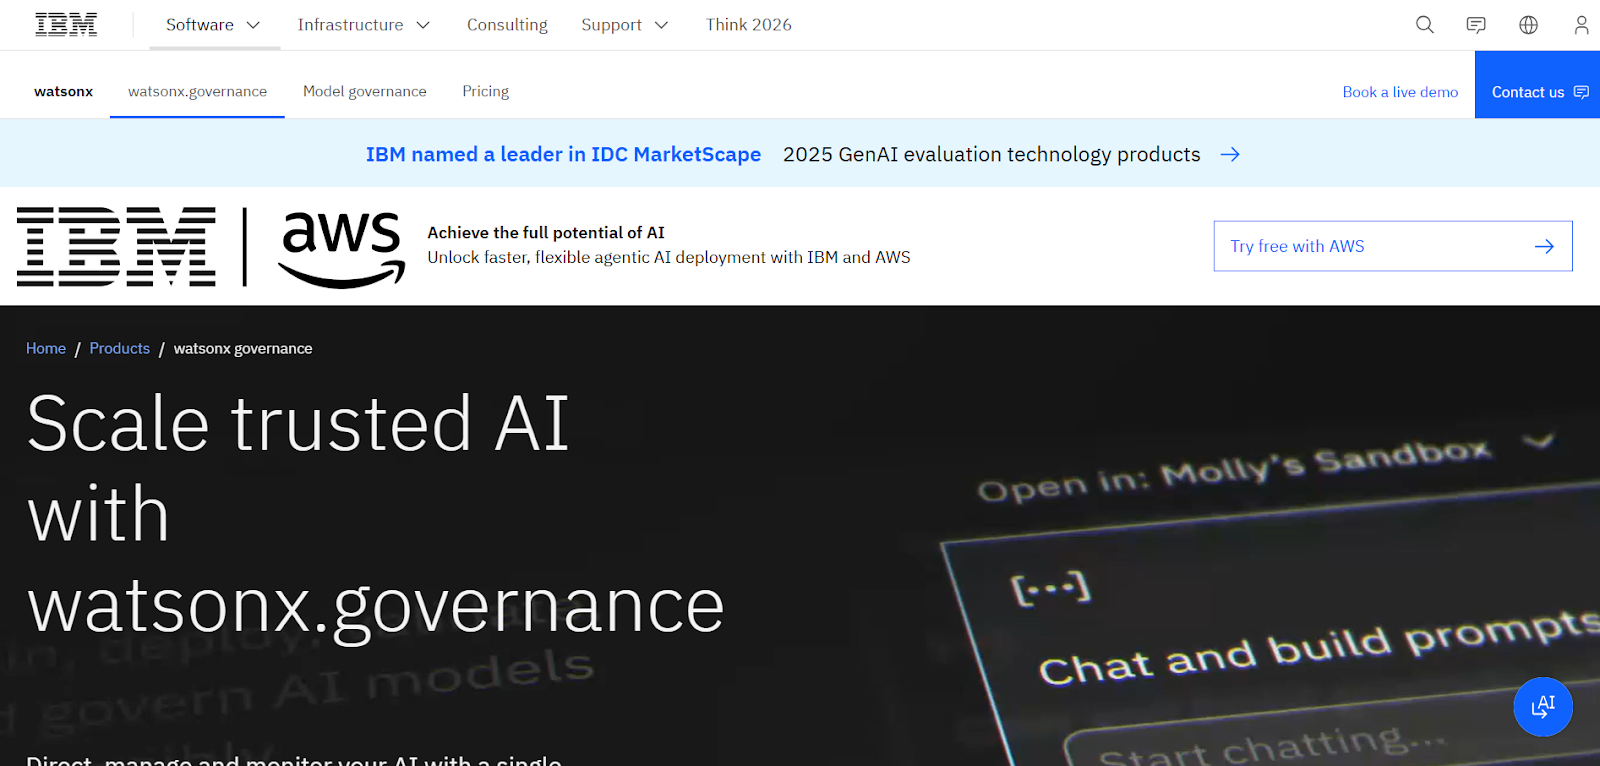Viewport: 1600px width, 766px height.
Task: Go to Products breadcrumb
Action: click(120, 348)
